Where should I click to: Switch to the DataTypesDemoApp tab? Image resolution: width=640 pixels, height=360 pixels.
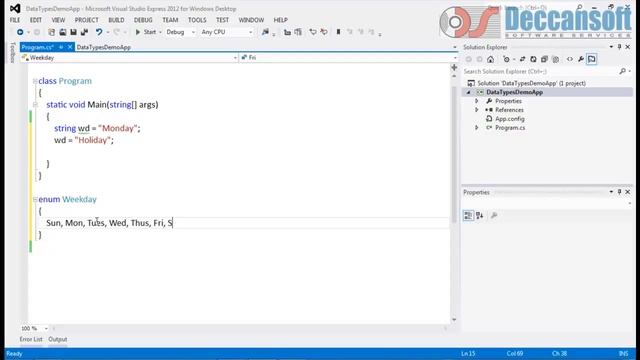[104, 47]
